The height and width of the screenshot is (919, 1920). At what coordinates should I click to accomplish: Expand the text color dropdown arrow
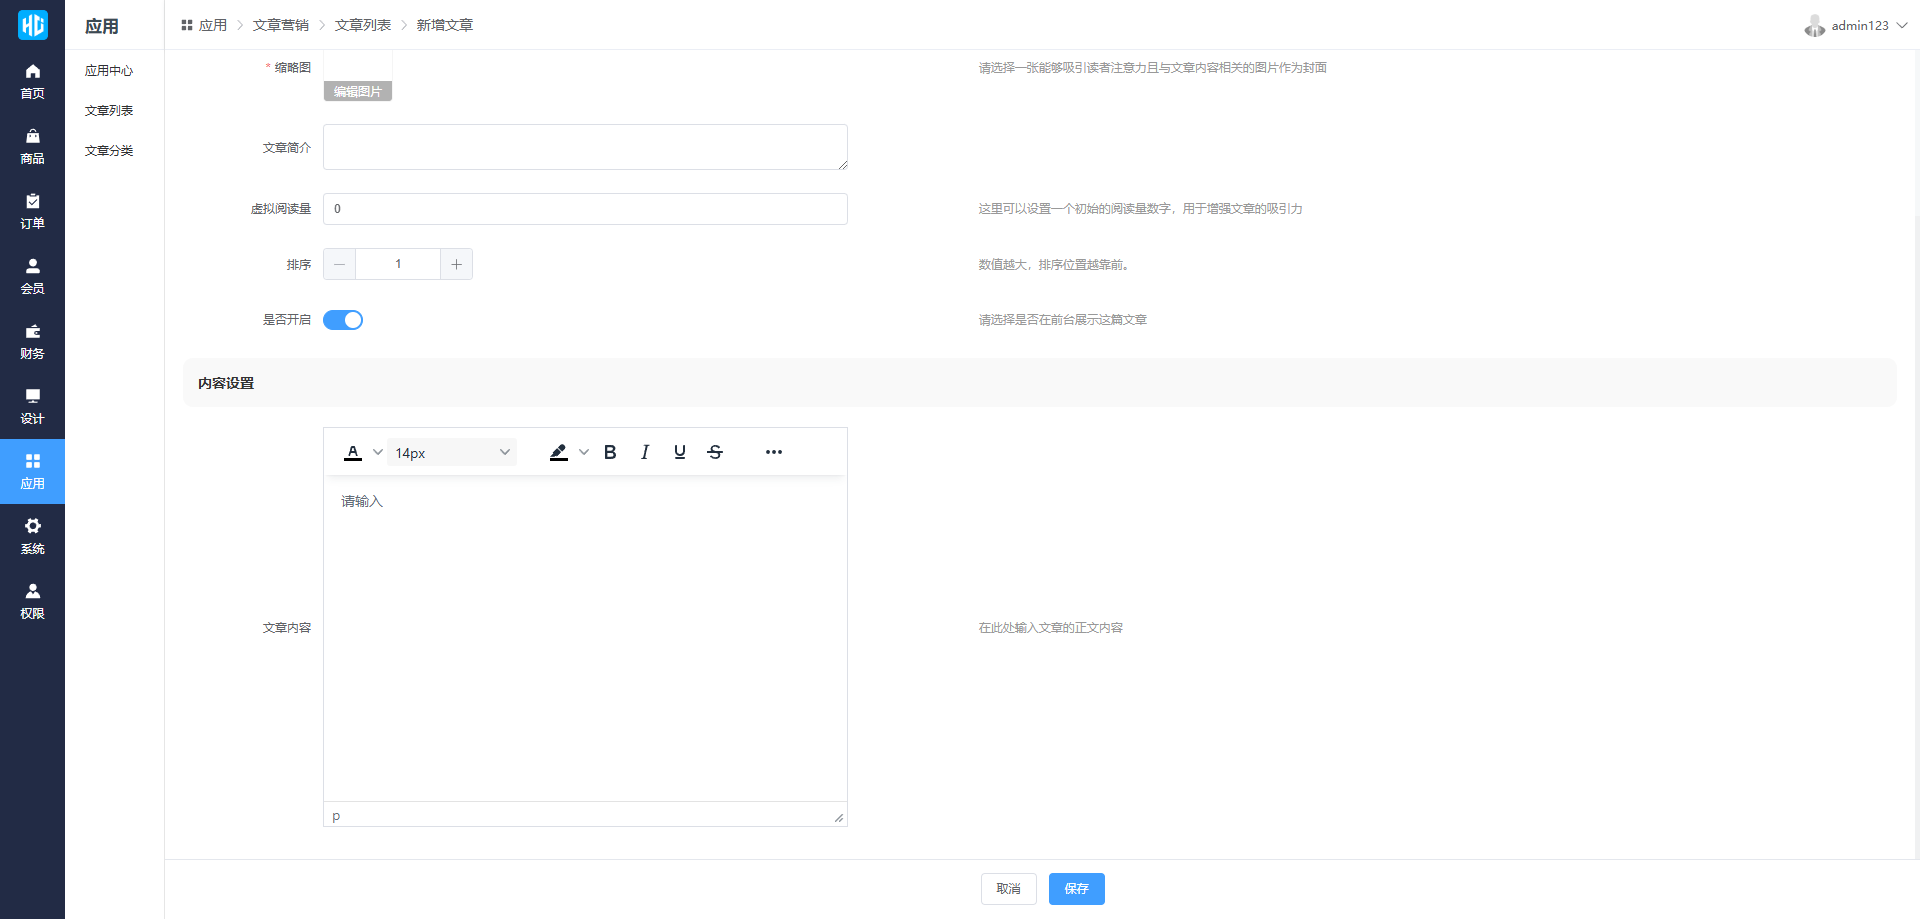coord(378,452)
